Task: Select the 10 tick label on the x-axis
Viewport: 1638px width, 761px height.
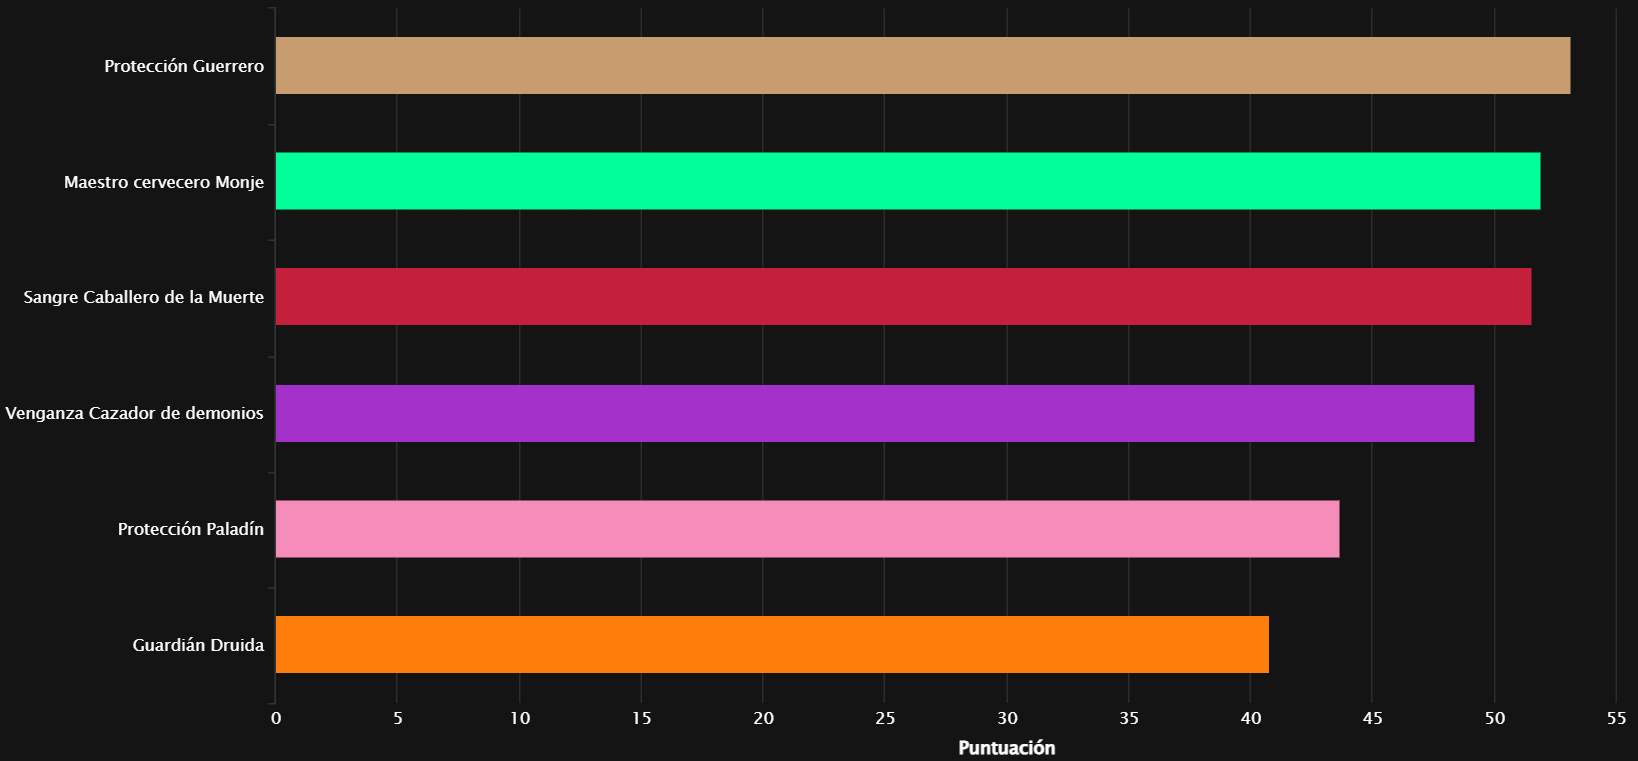Action: [520, 718]
